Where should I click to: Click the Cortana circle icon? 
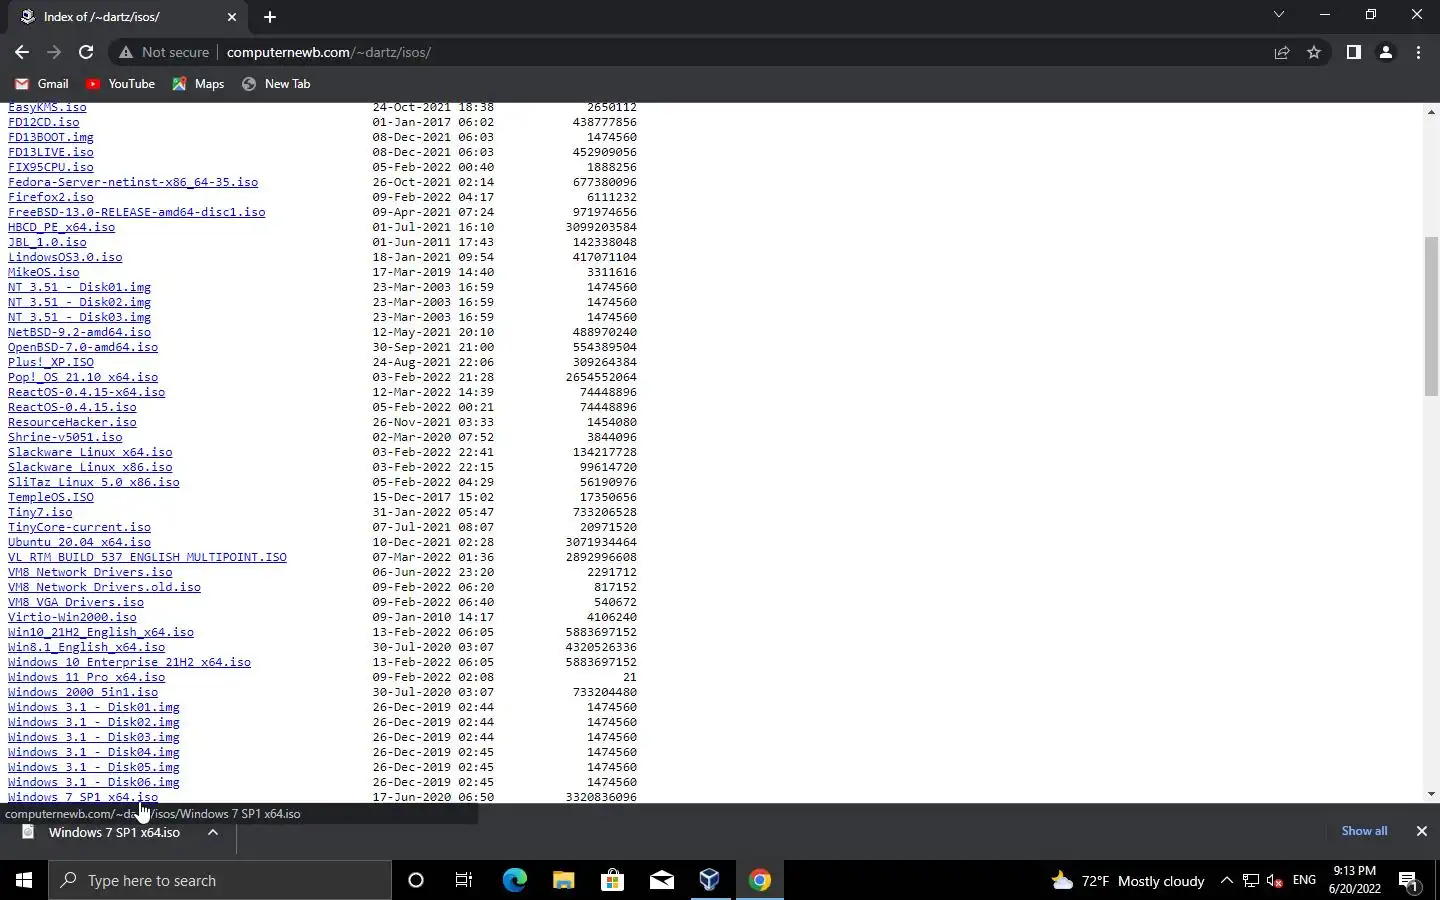(x=416, y=880)
